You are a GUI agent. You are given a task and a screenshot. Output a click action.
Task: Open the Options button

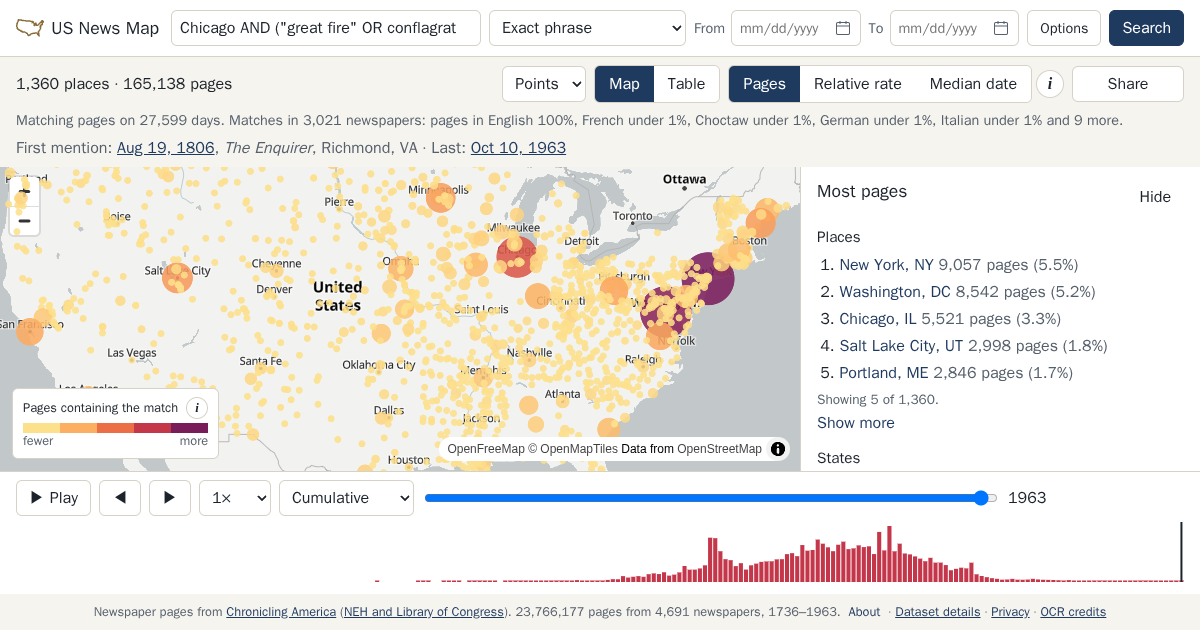coord(1064,28)
